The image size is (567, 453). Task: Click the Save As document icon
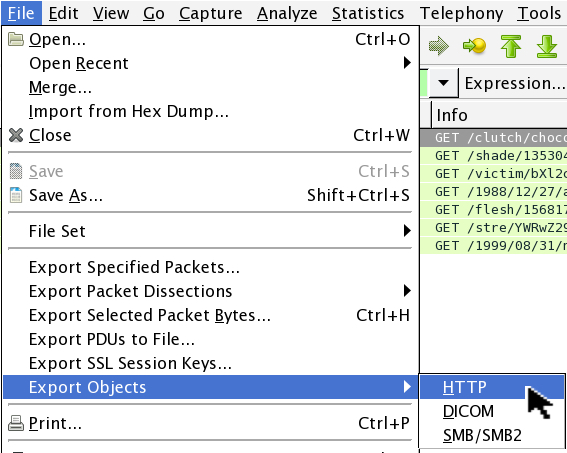click(x=16, y=195)
